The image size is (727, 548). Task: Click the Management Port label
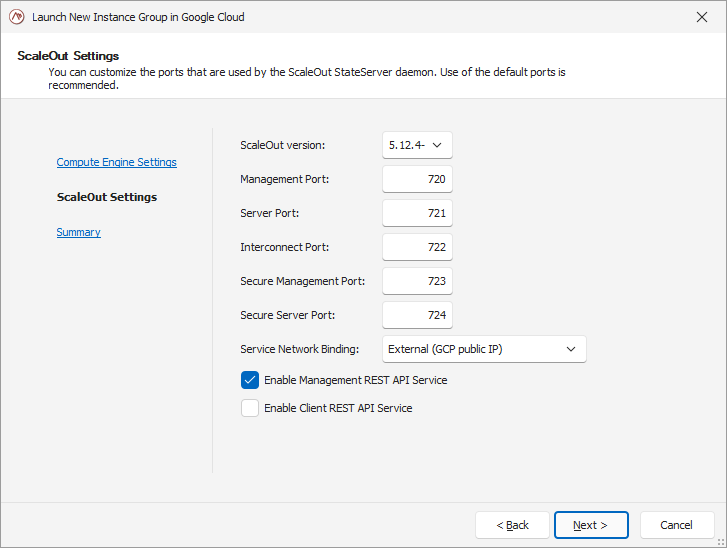pos(285,179)
